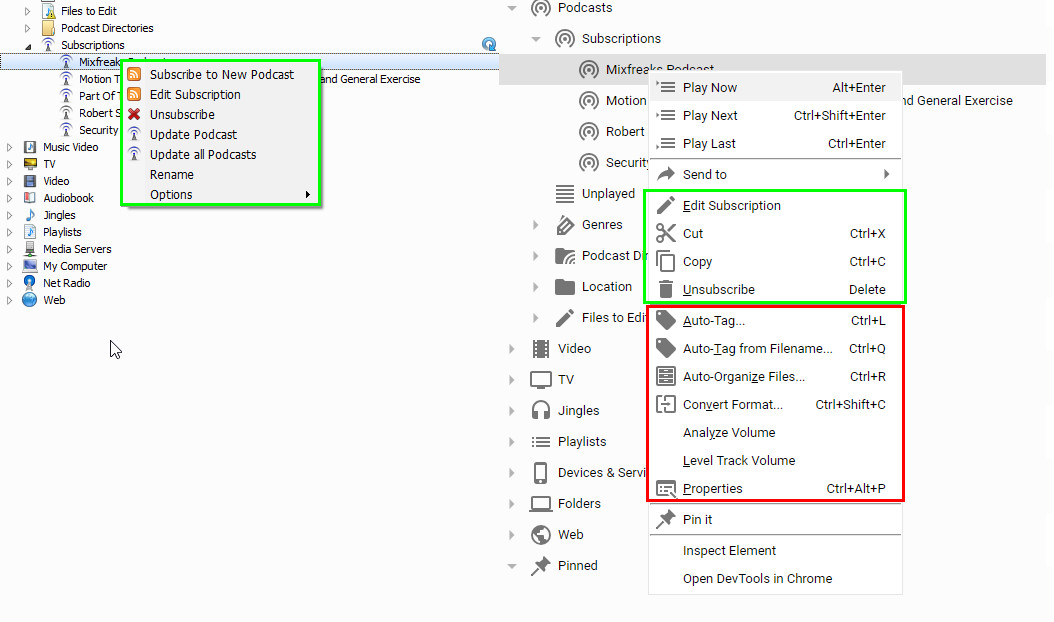Click the Convert Format icon

666,404
